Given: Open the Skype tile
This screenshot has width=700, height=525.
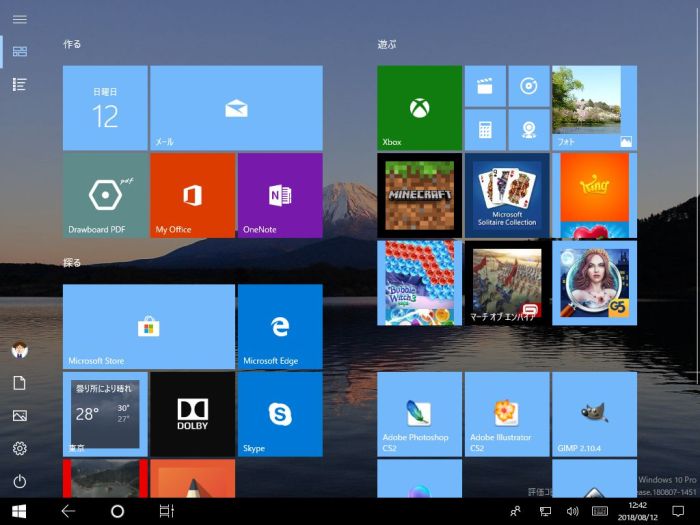Looking at the screenshot, I should (280, 414).
